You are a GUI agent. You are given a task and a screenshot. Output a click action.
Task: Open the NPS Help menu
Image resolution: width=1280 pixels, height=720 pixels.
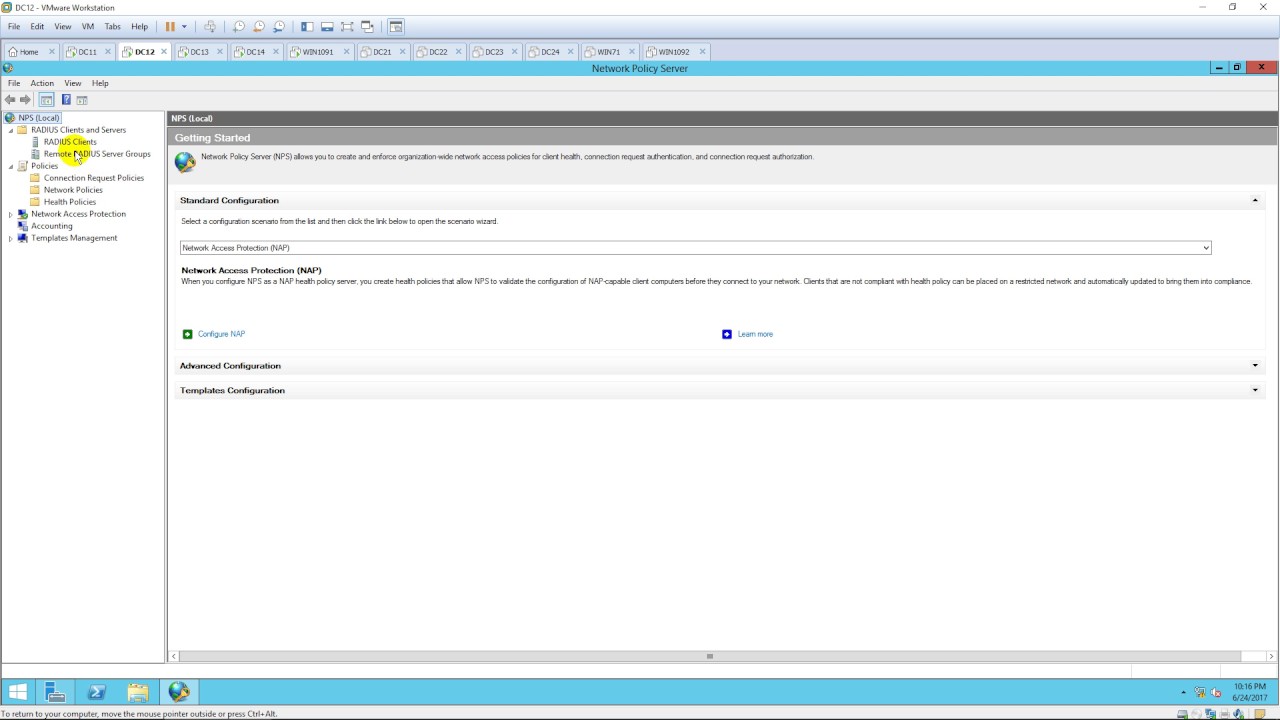(100, 83)
